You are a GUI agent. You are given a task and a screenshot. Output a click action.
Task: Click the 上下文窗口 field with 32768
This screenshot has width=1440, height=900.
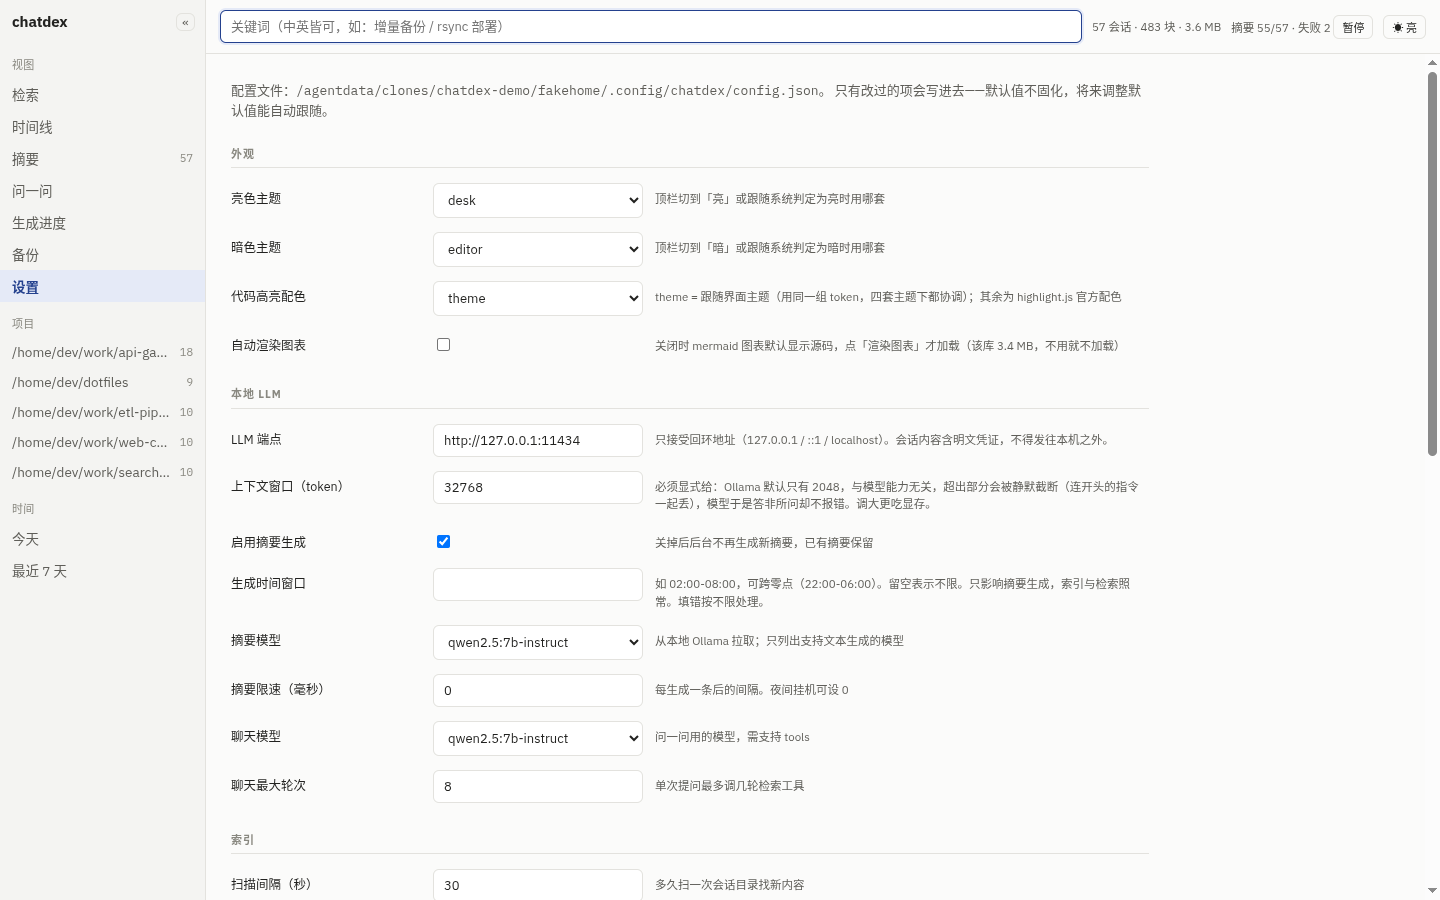[x=538, y=487]
